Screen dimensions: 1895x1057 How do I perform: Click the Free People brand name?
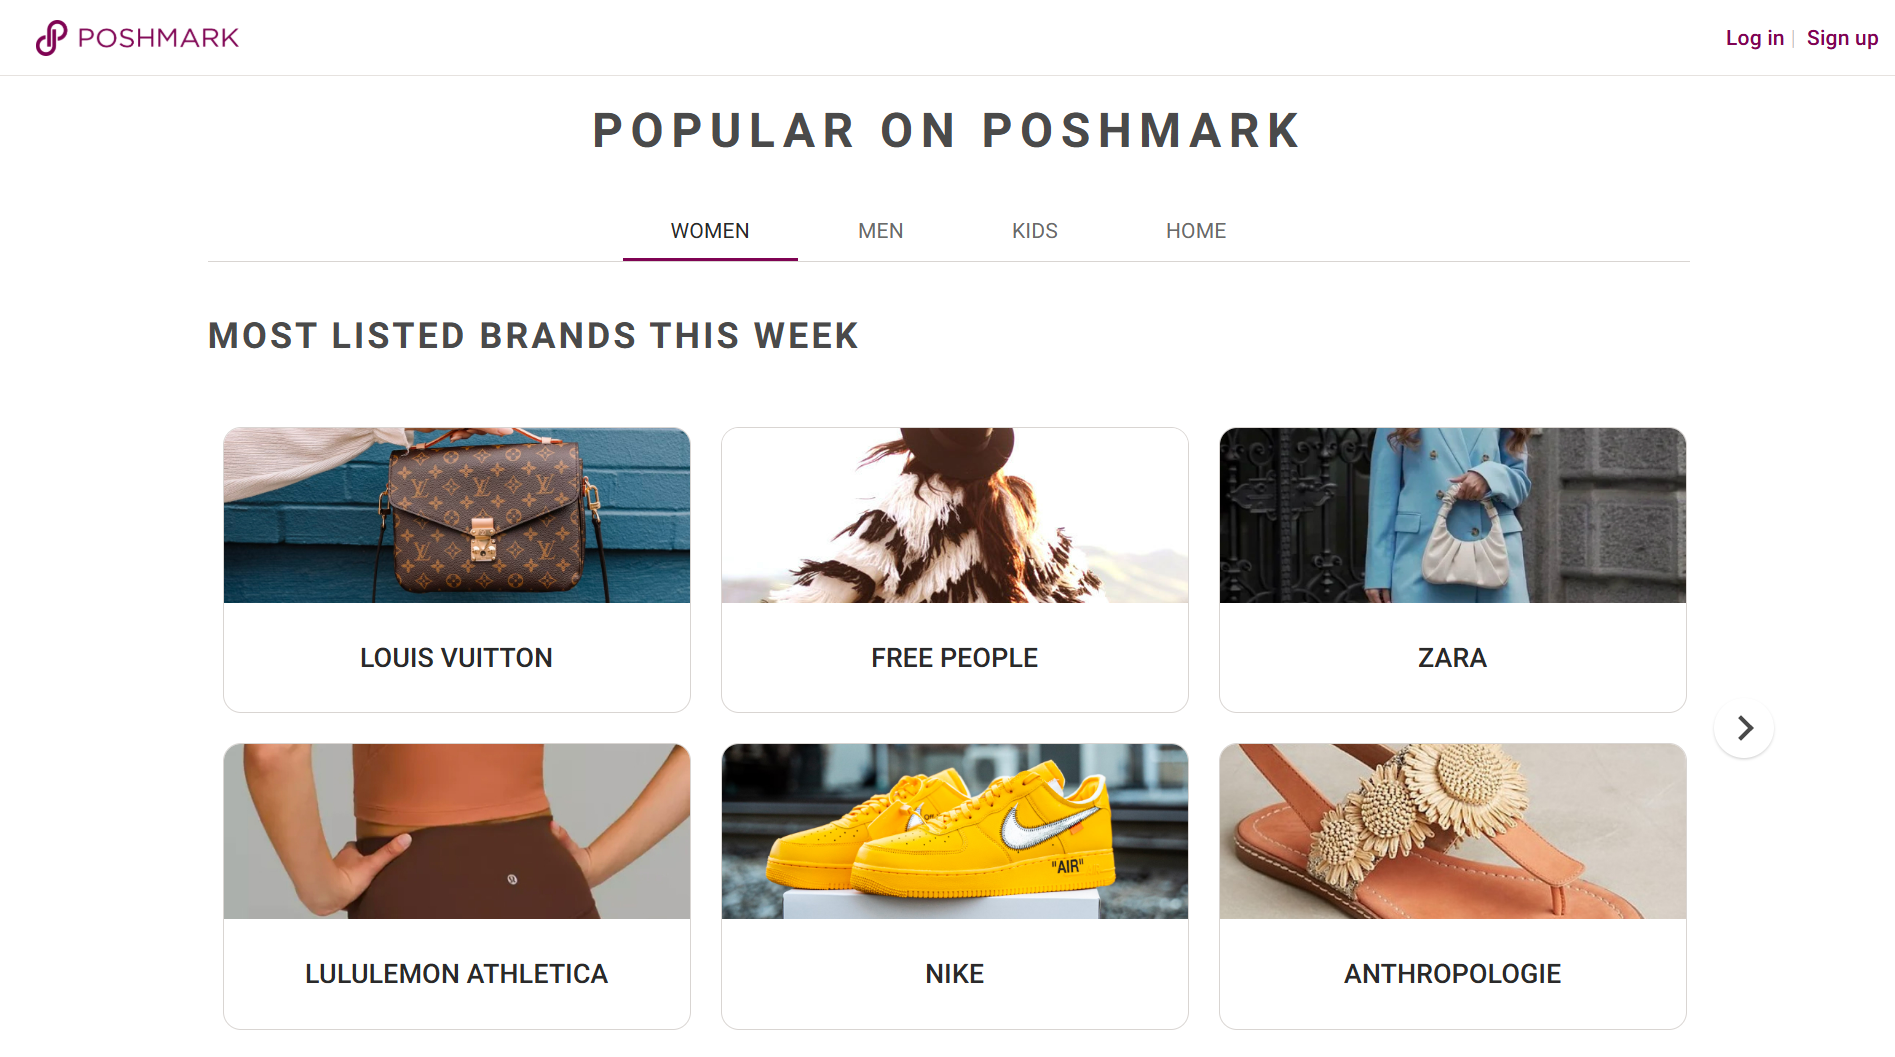click(x=954, y=657)
